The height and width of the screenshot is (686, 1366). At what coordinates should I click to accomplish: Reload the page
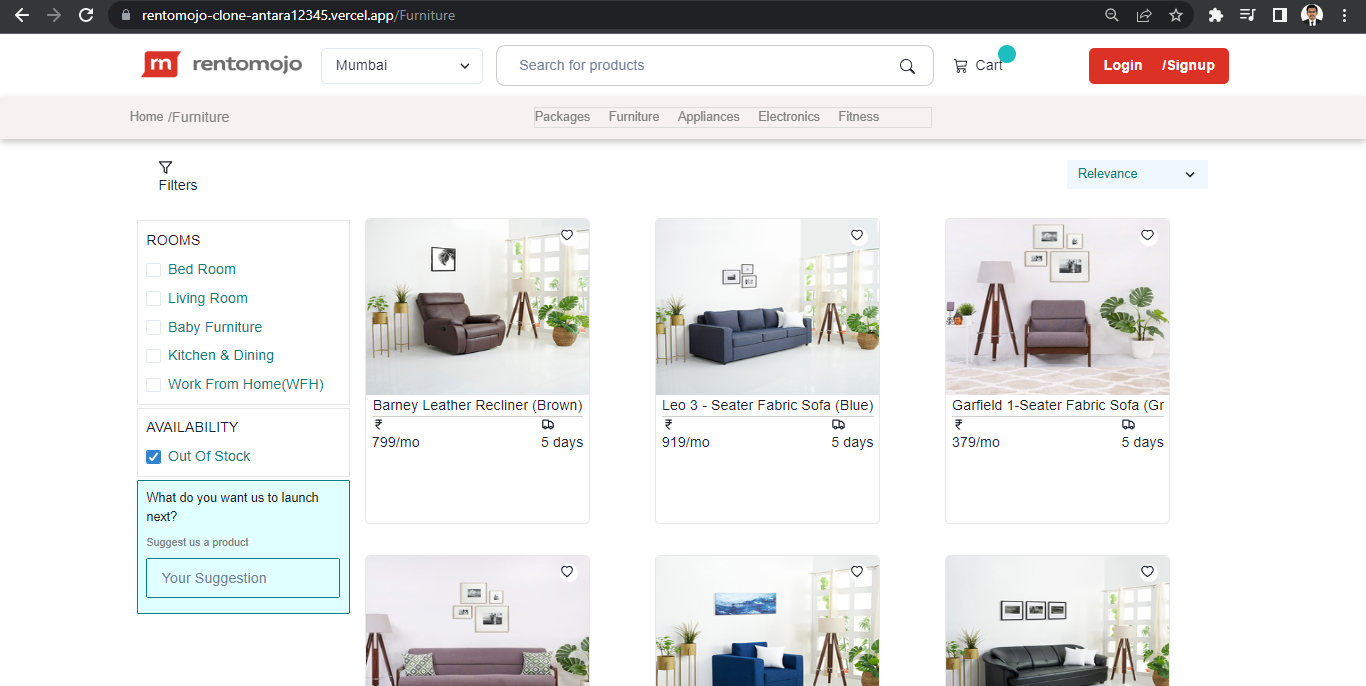tap(86, 15)
